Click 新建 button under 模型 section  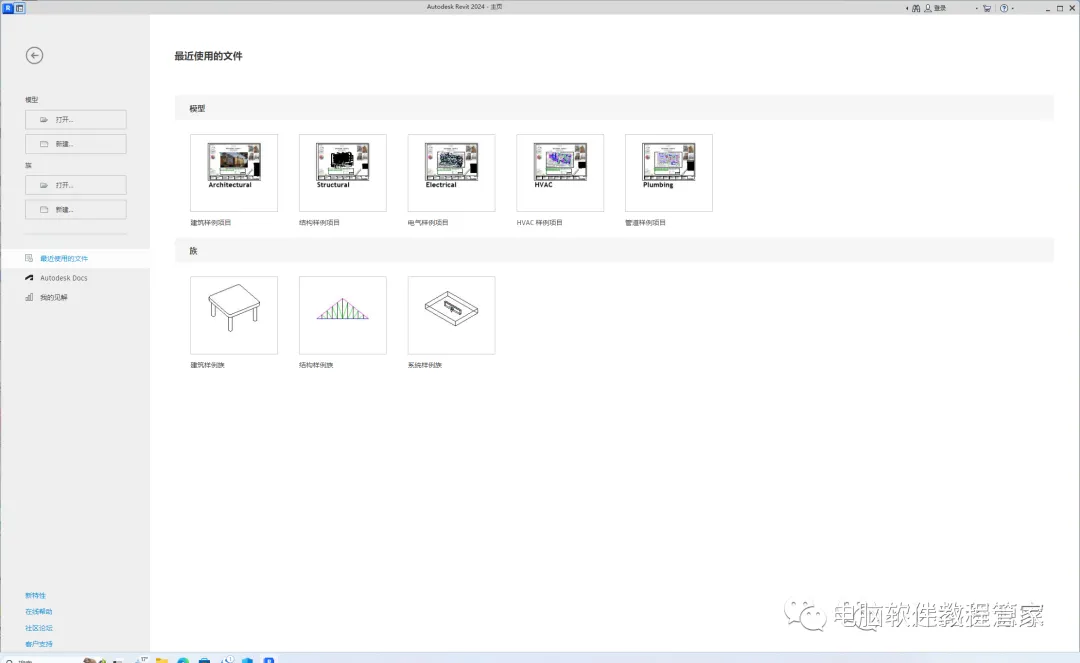coord(76,144)
